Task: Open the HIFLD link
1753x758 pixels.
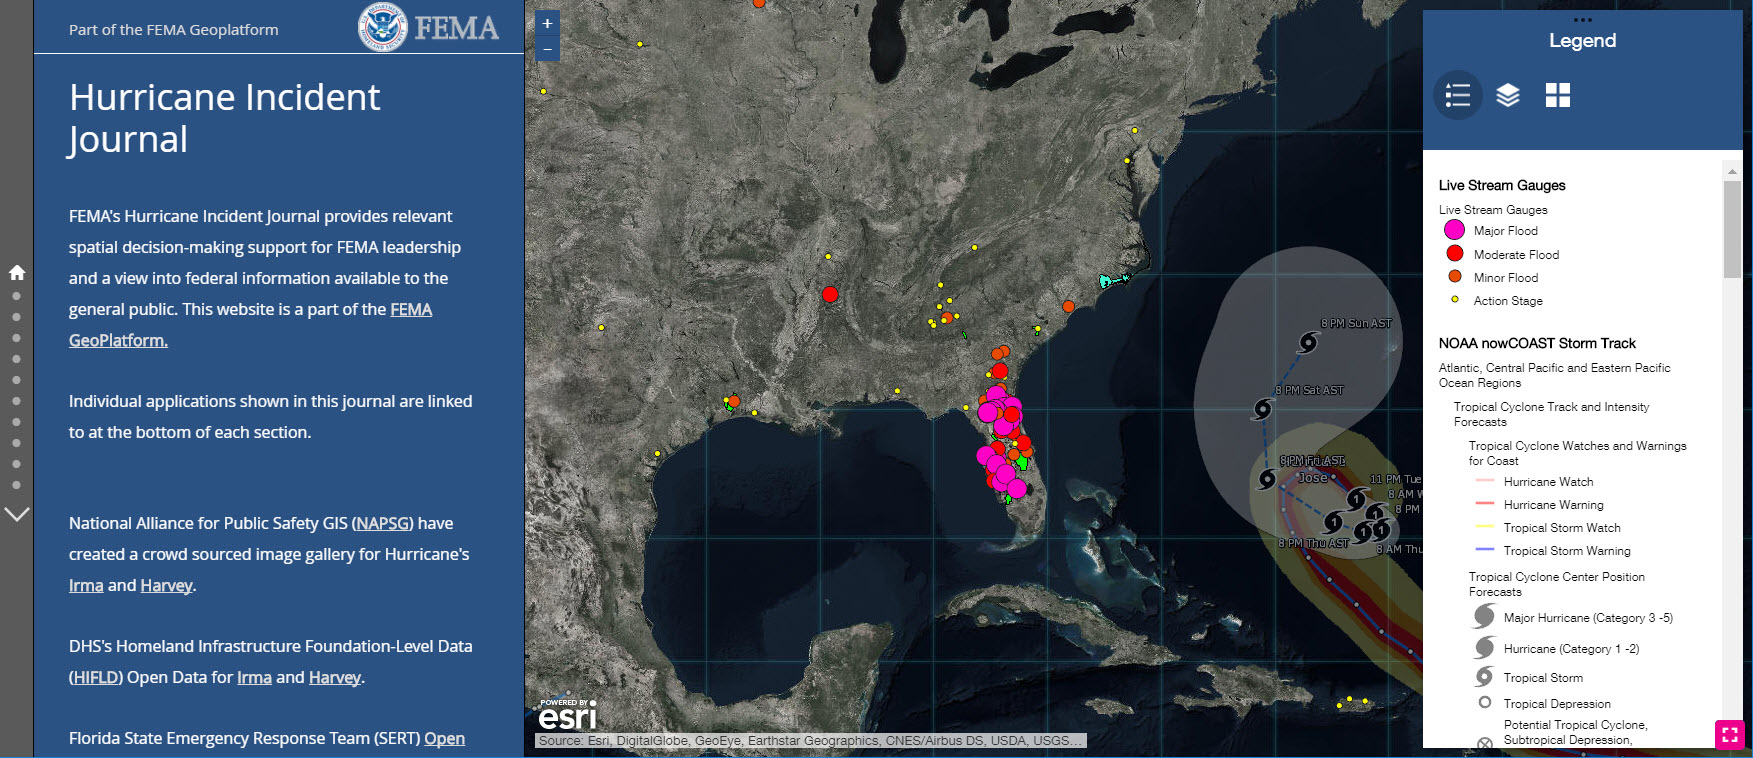Action: (95, 677)
